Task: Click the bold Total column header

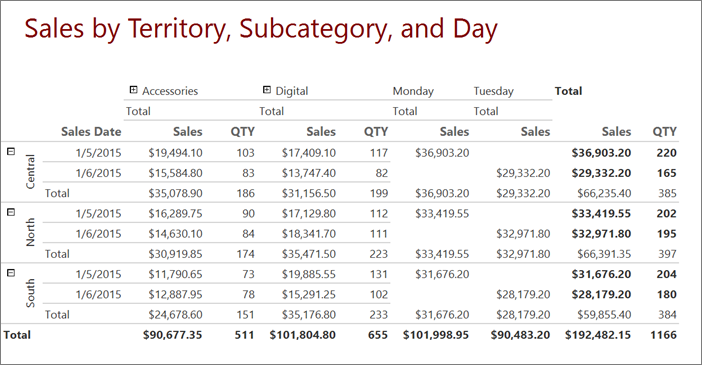Action: coord(568,91)
